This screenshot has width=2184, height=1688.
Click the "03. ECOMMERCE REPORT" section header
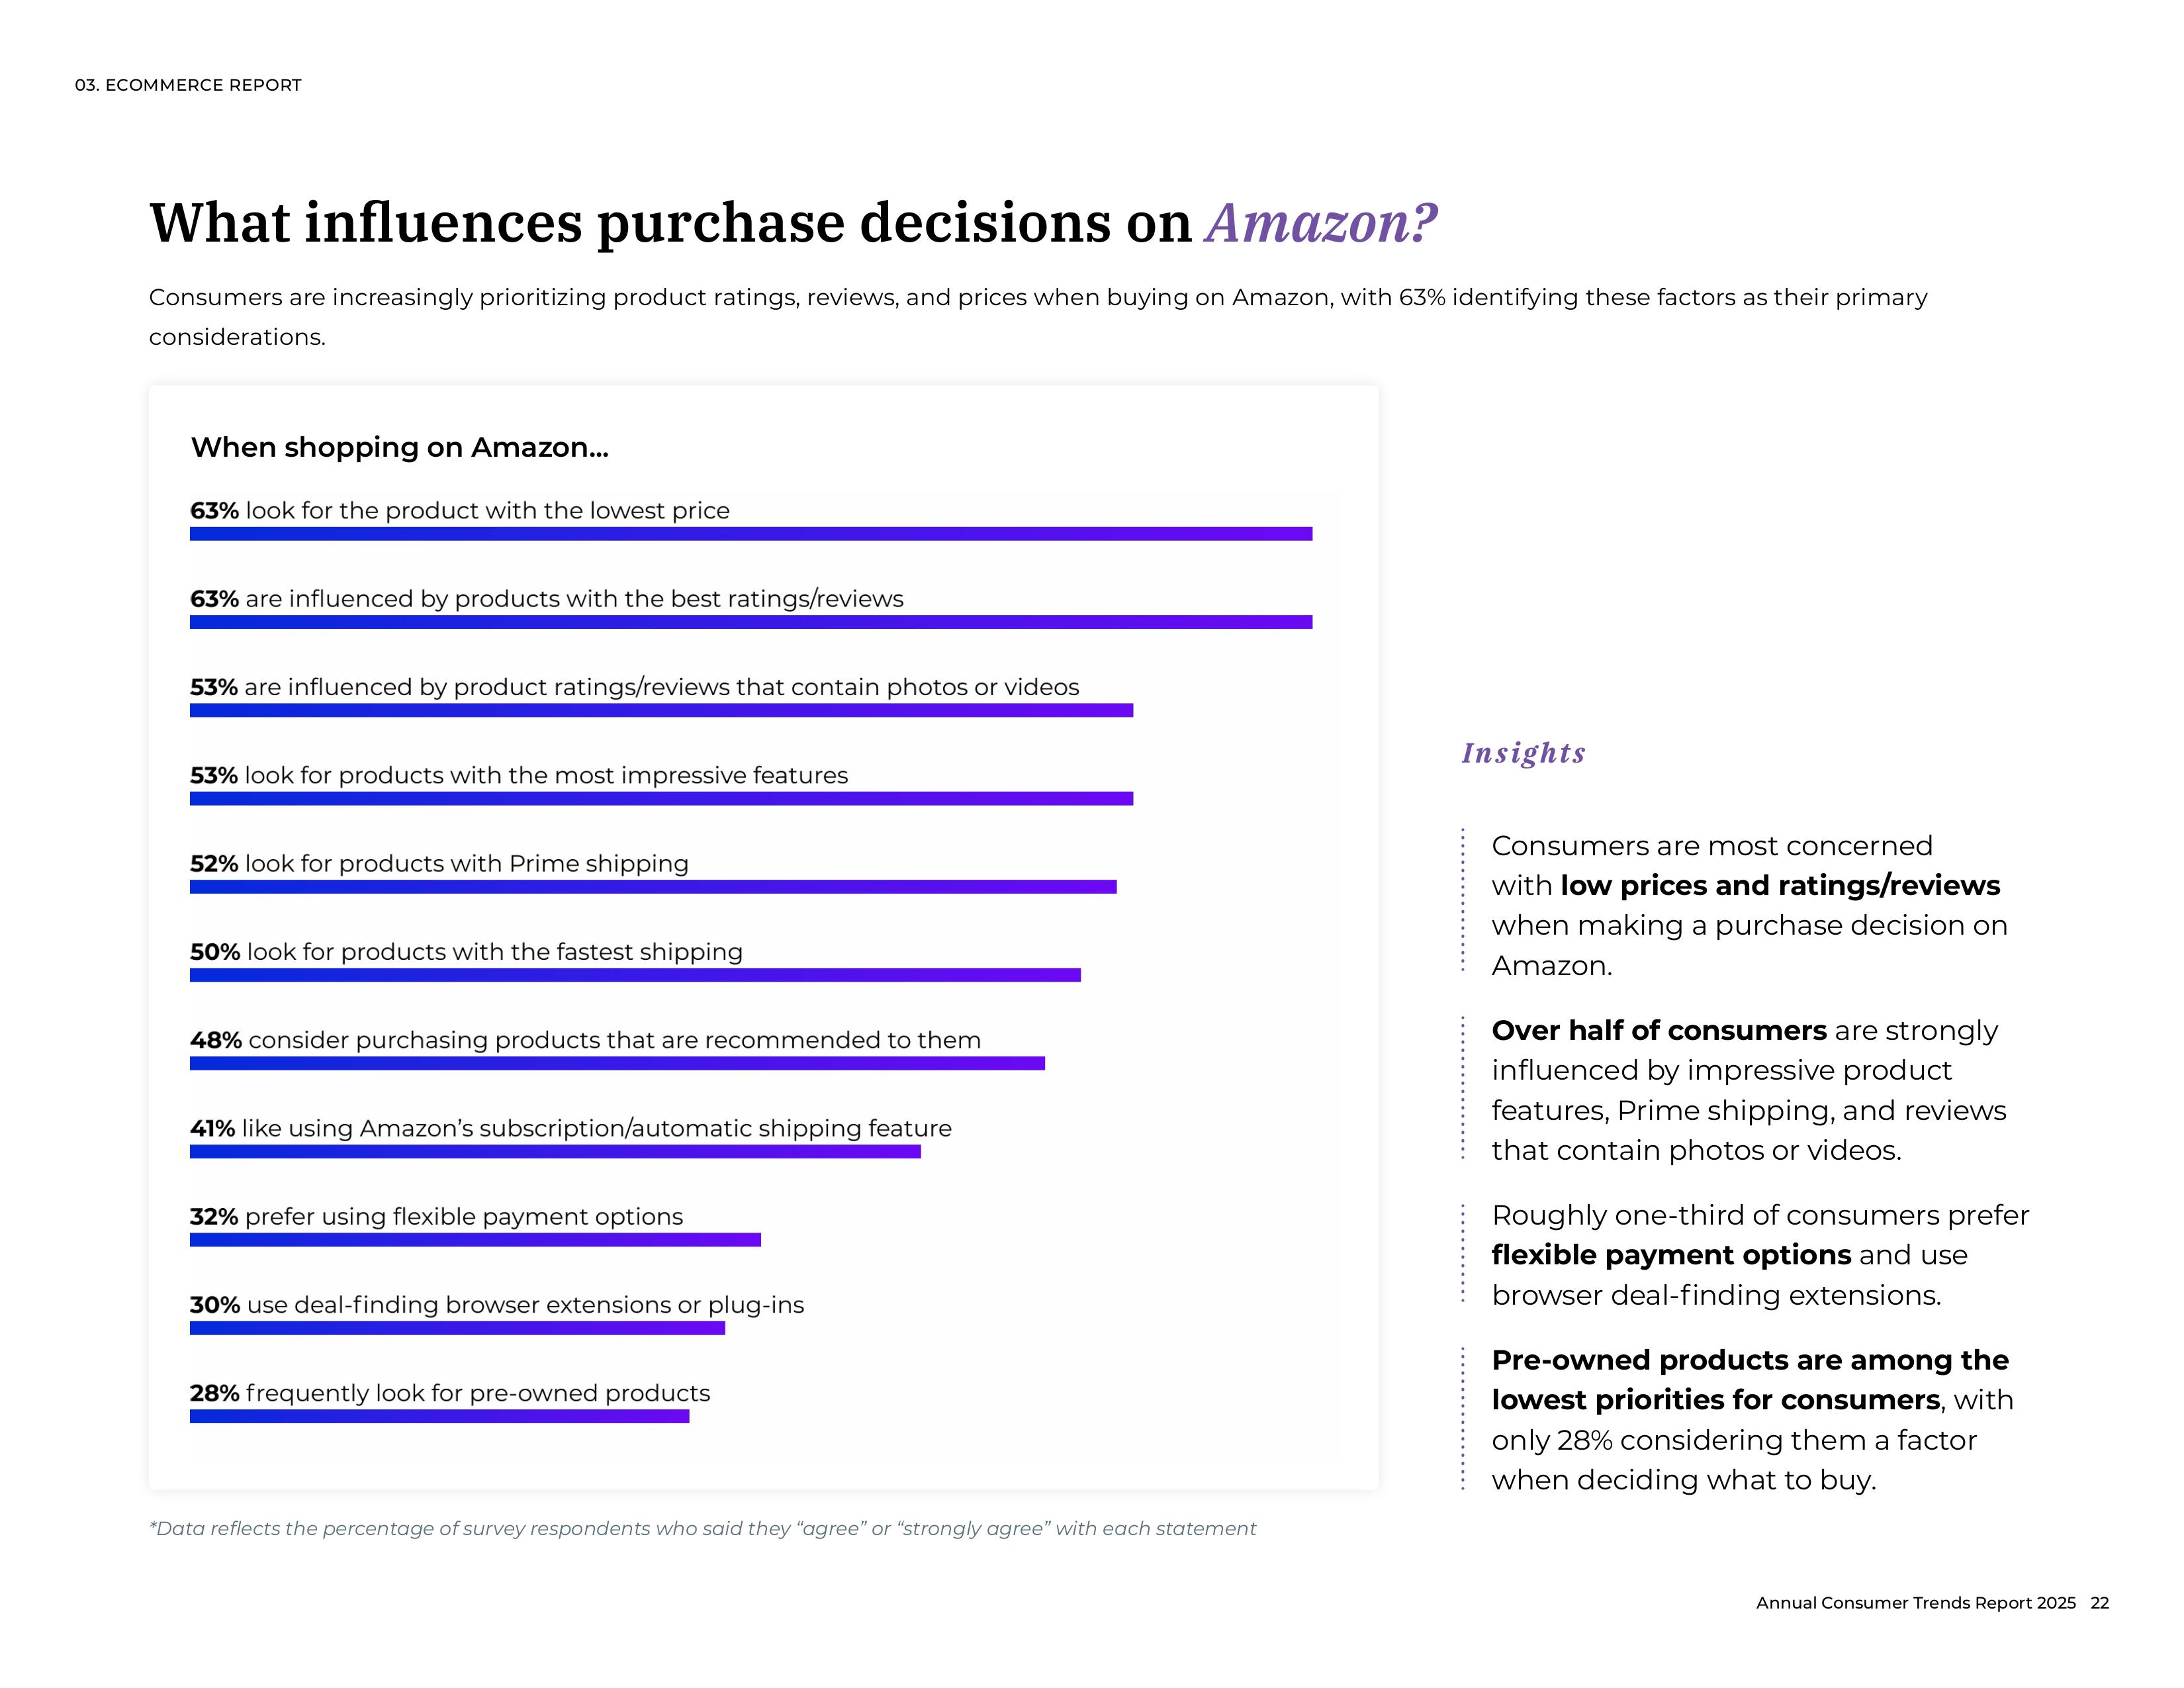(188, 86)
